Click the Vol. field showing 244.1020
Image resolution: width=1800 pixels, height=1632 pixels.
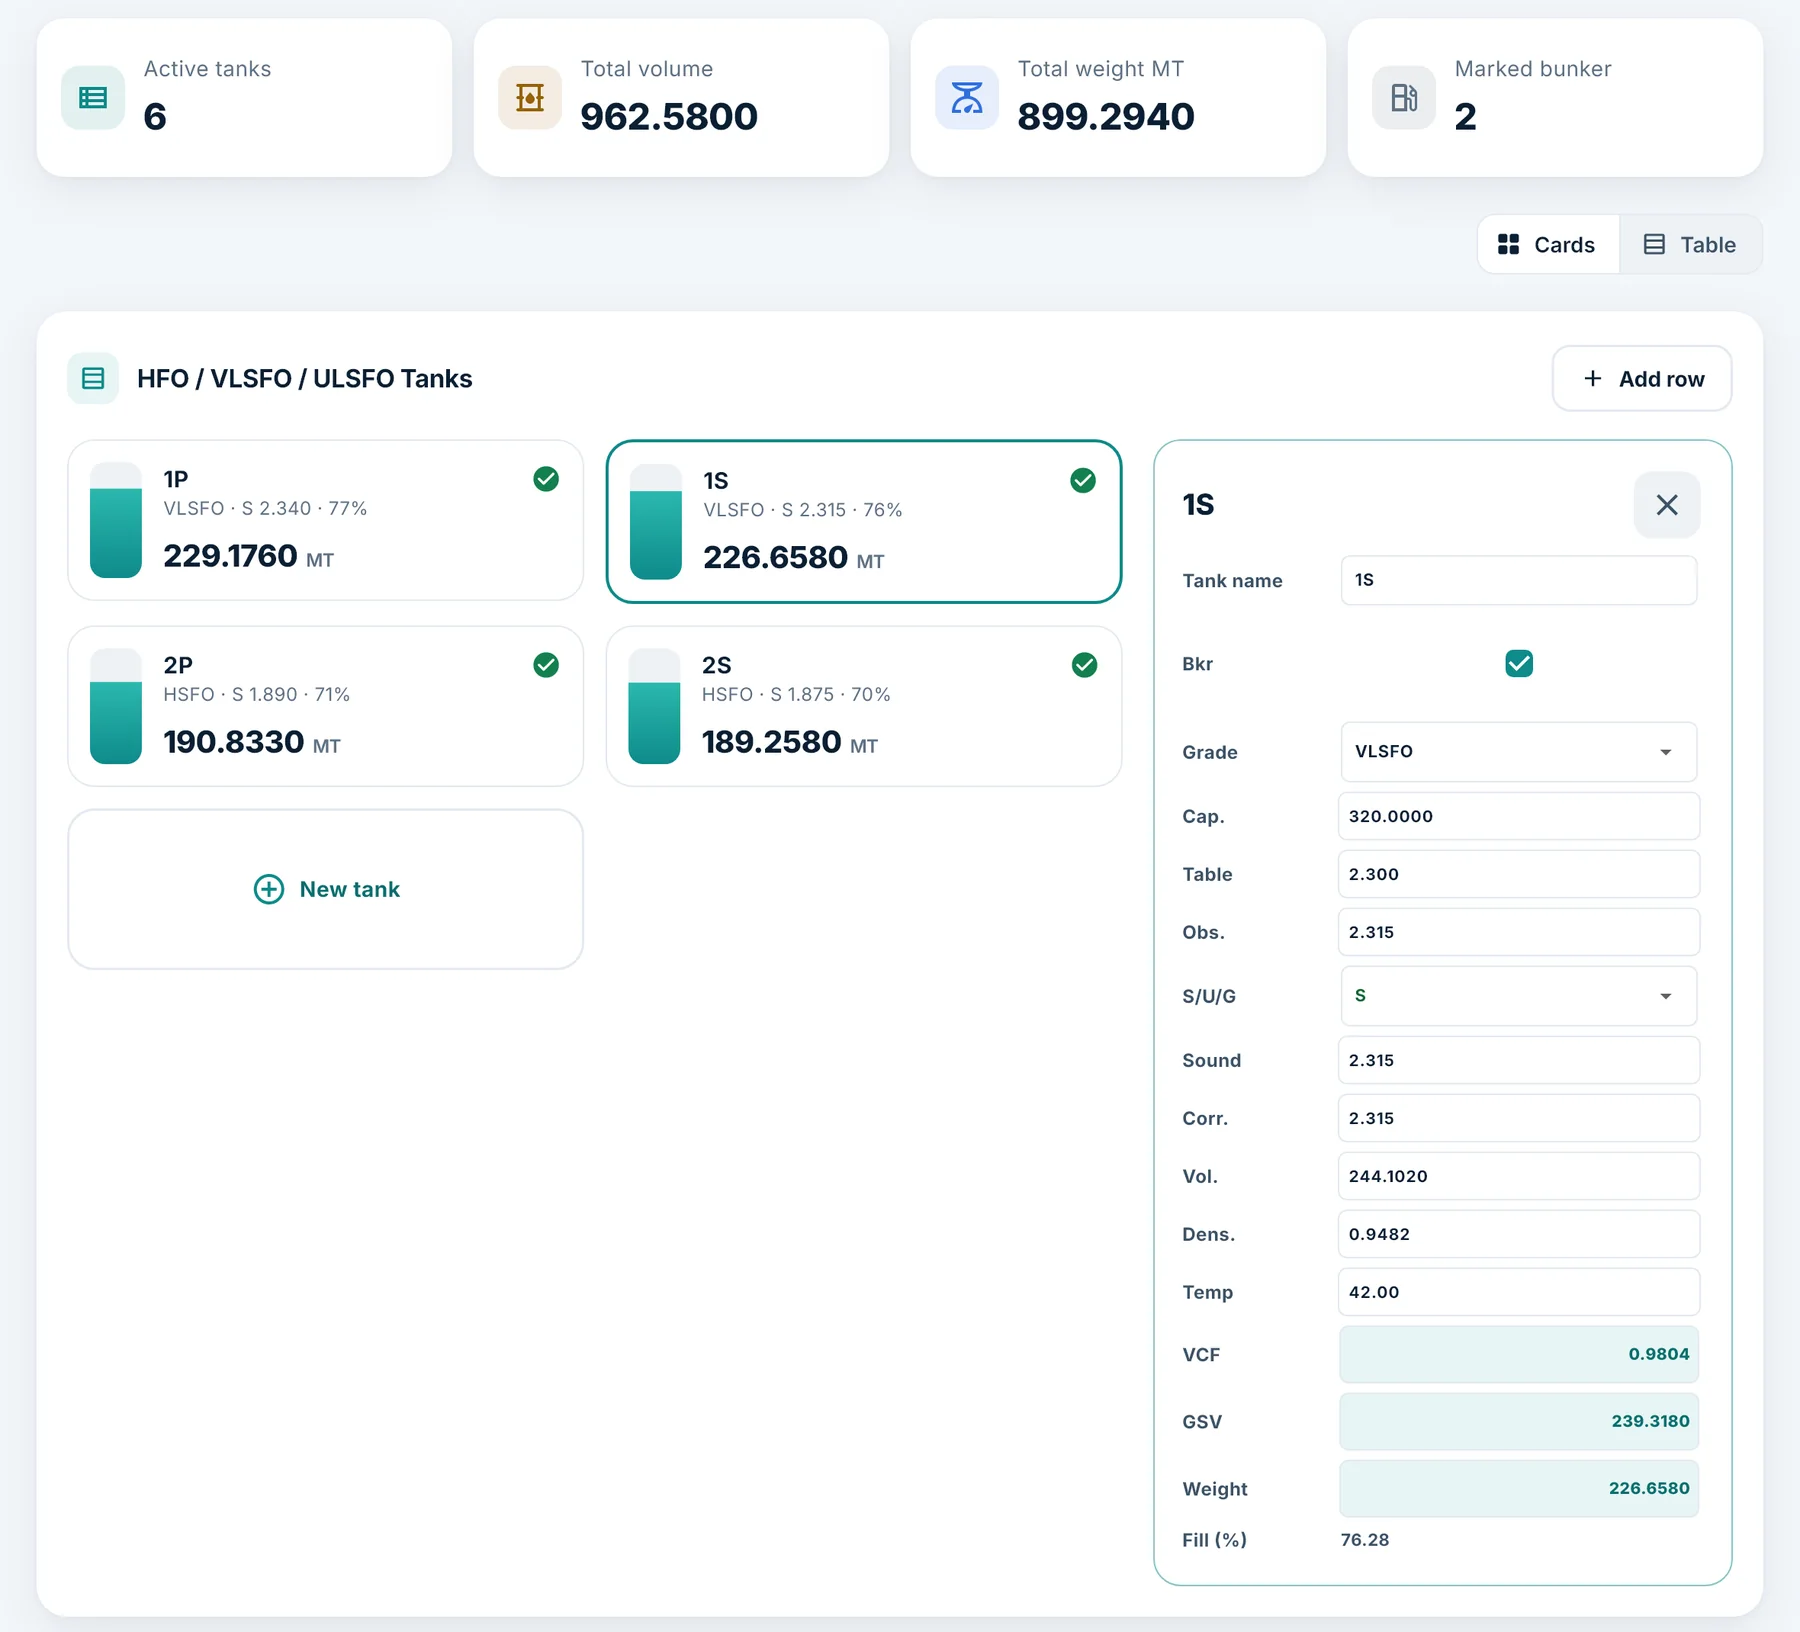click(1519, 1176)
